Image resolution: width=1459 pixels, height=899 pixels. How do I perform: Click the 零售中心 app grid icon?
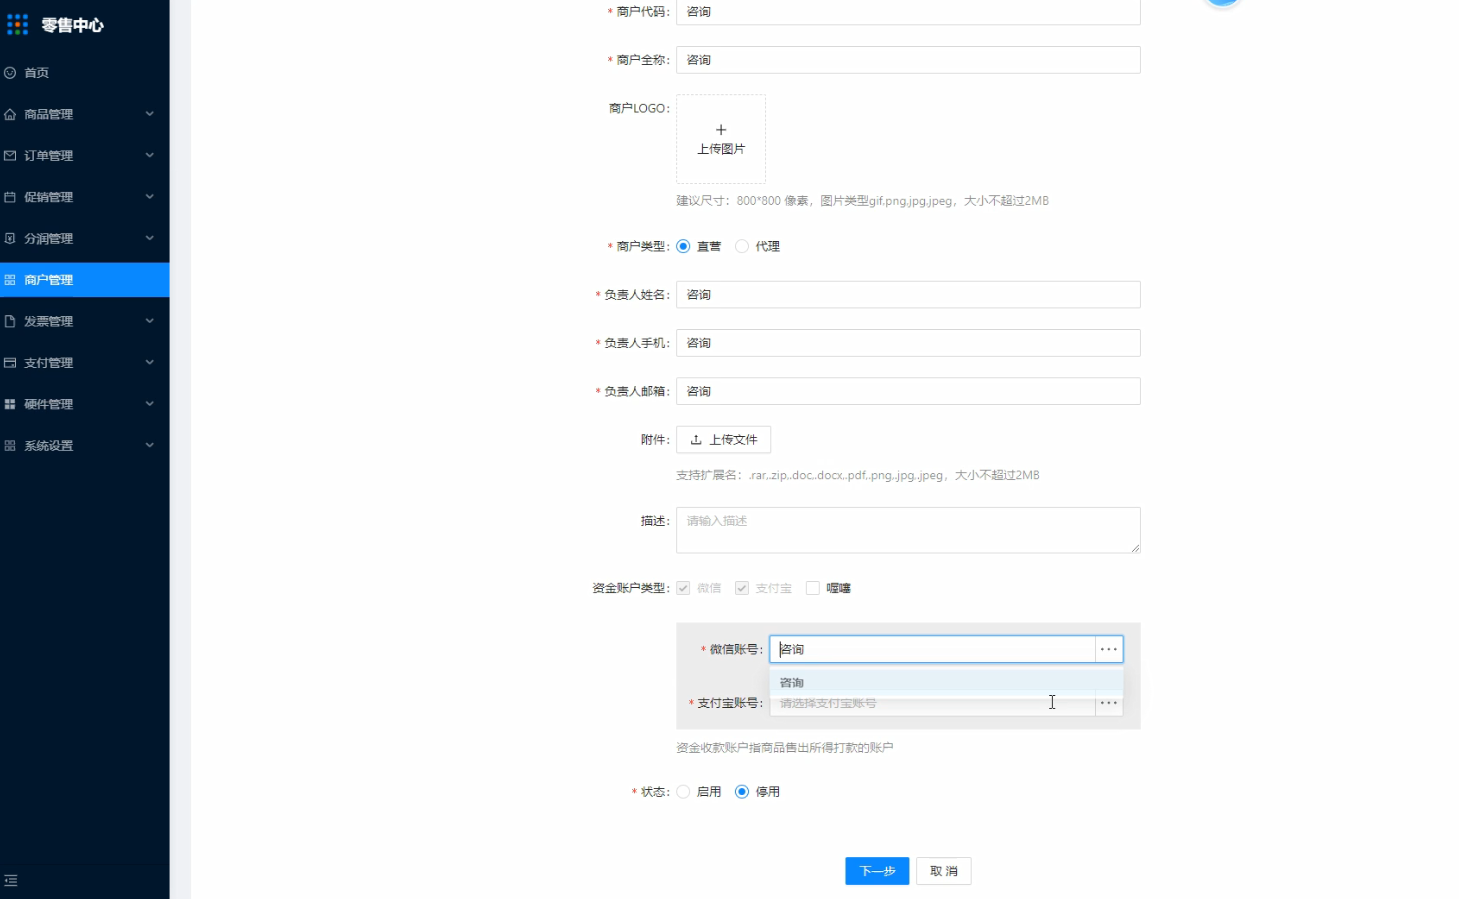[18, 24]
